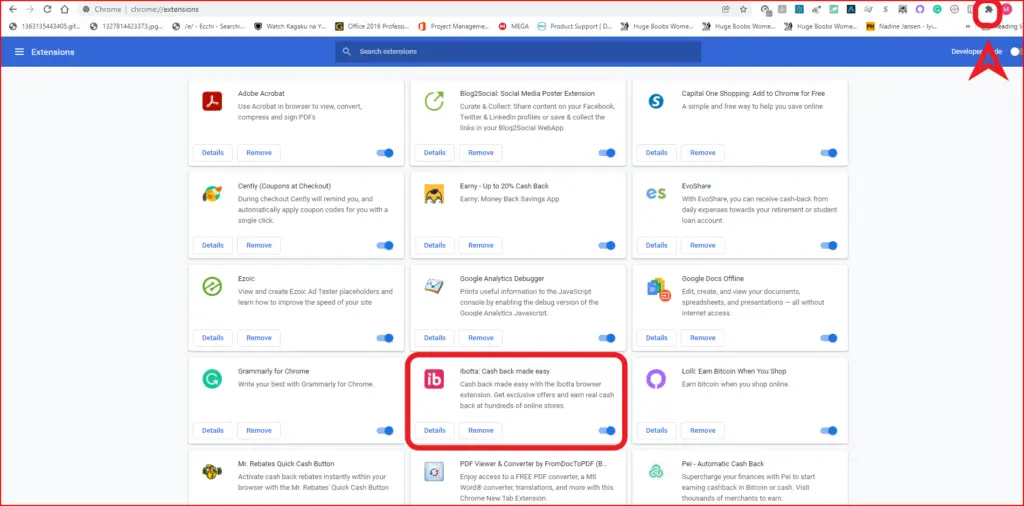
Task: Click the Pei Automatic Cash Back icon
Action: [656, 471]
